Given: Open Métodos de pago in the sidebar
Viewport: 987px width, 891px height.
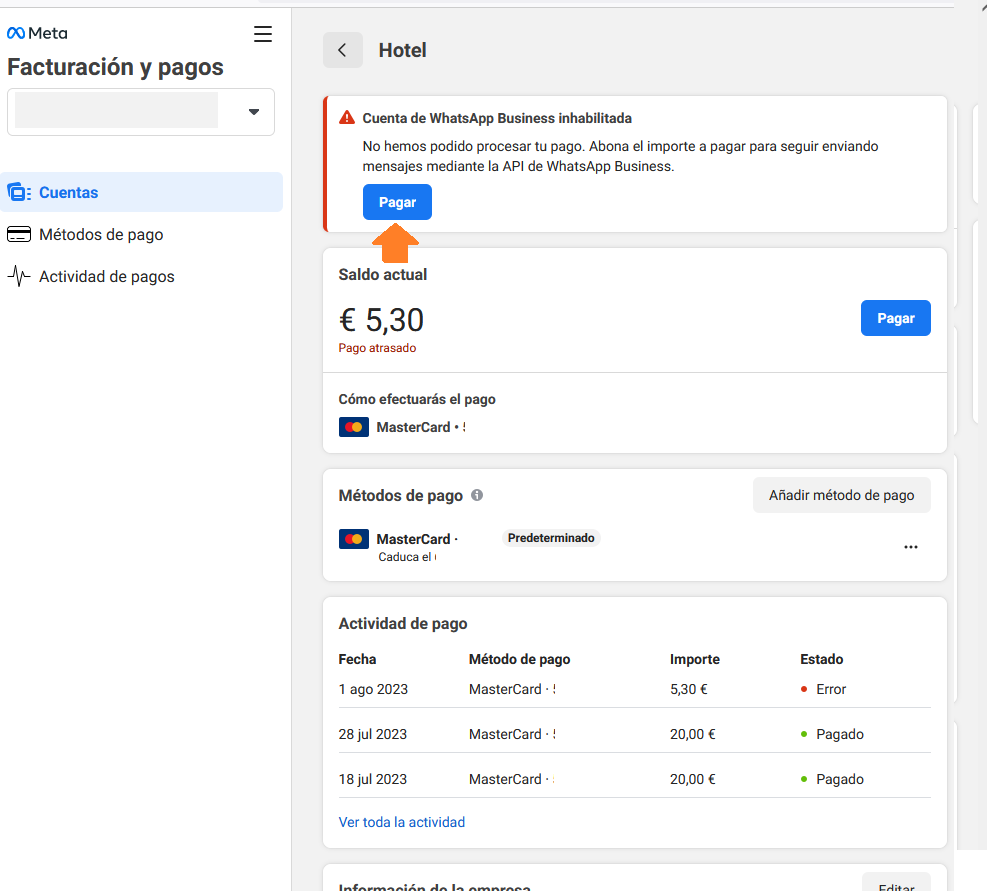Looking at the screenshot, I should pyautogui.click(x=141, y=234).
